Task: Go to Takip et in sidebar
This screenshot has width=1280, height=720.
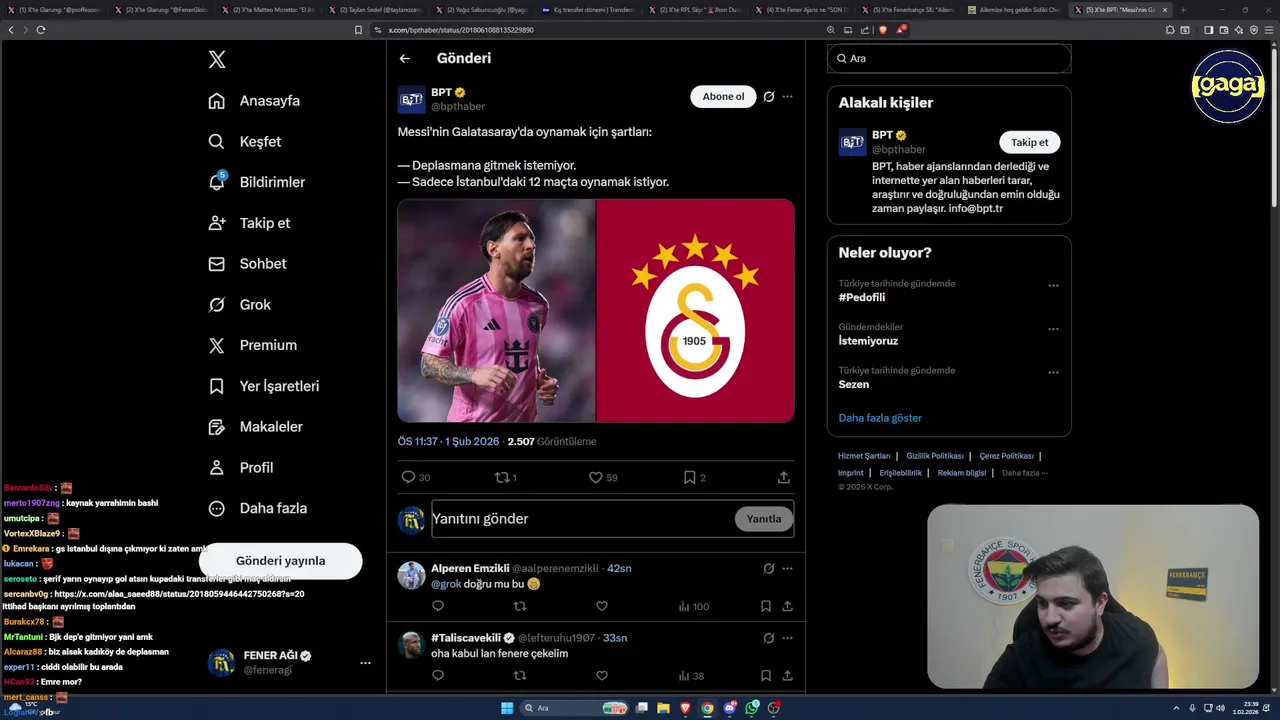Action: point(249,223)
